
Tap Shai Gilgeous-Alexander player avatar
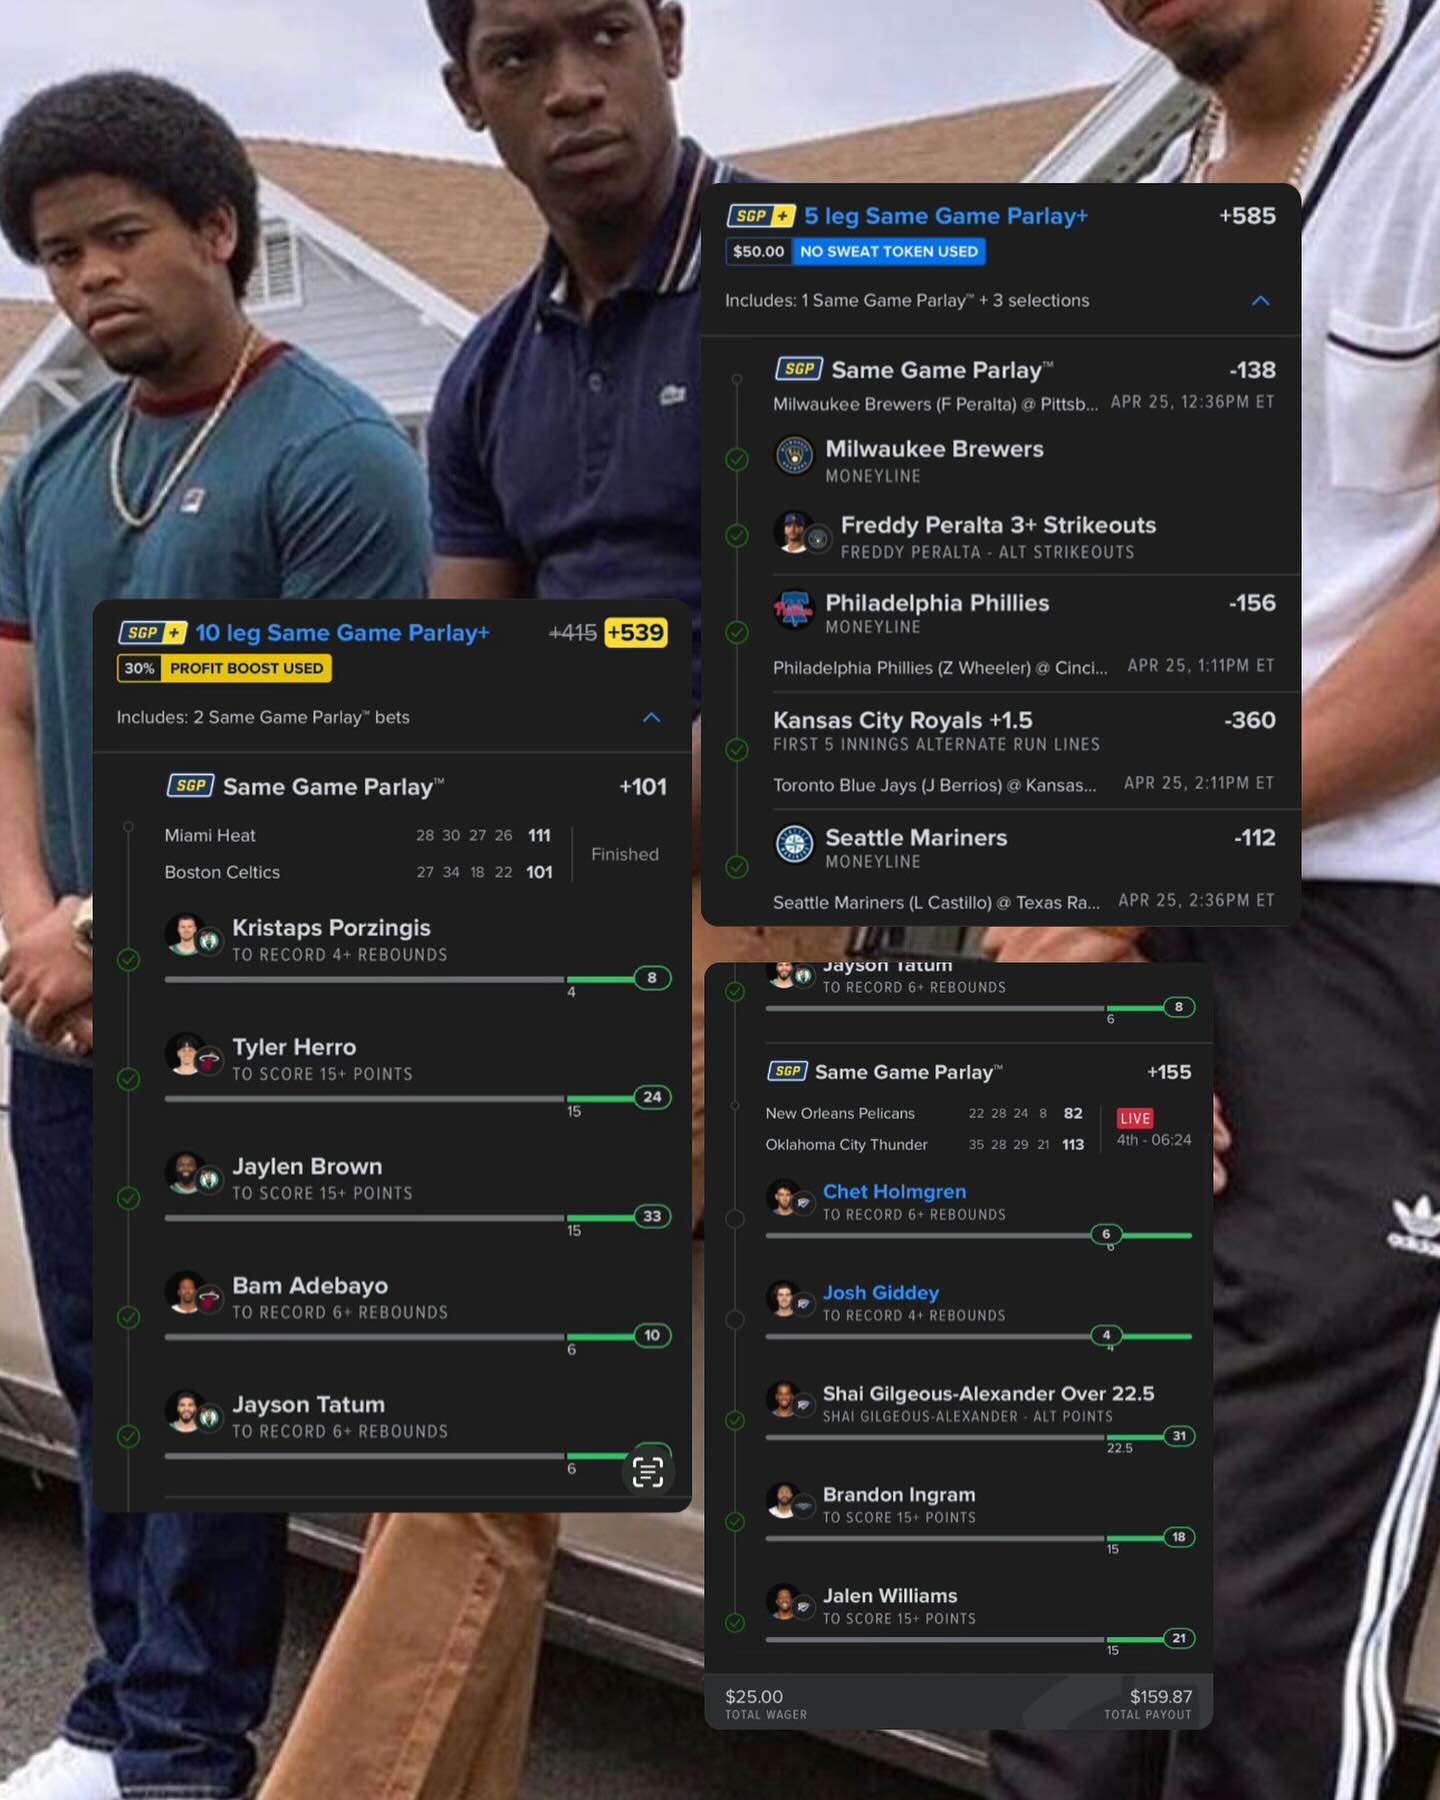coord(782,1400)
